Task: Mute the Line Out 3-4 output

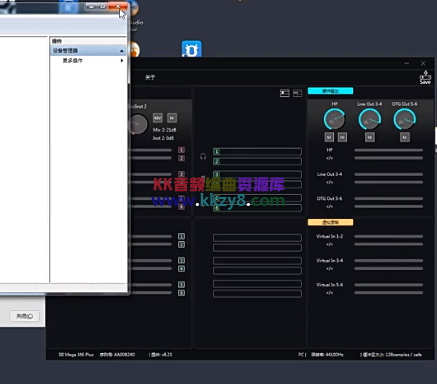Action: pos(369,137)
